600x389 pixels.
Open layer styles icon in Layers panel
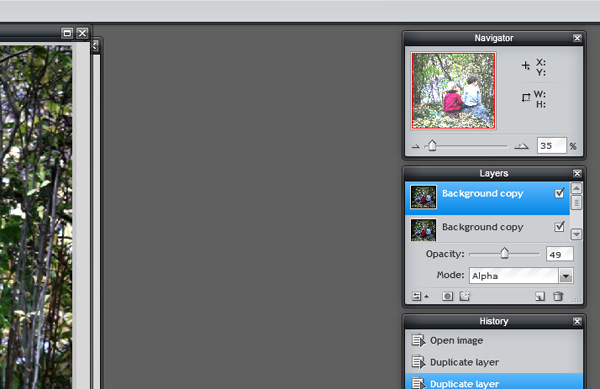(465, 296)
